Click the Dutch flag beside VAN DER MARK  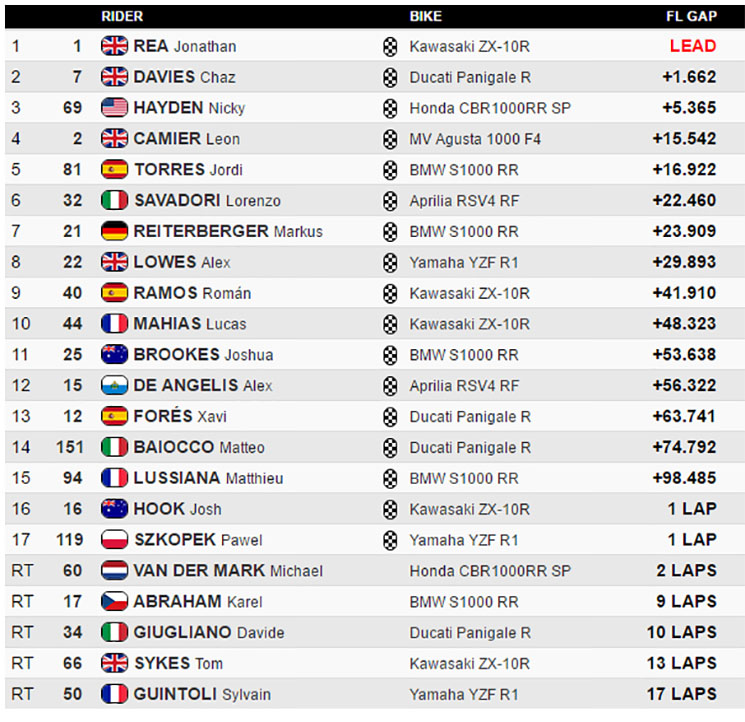(114, 570)
